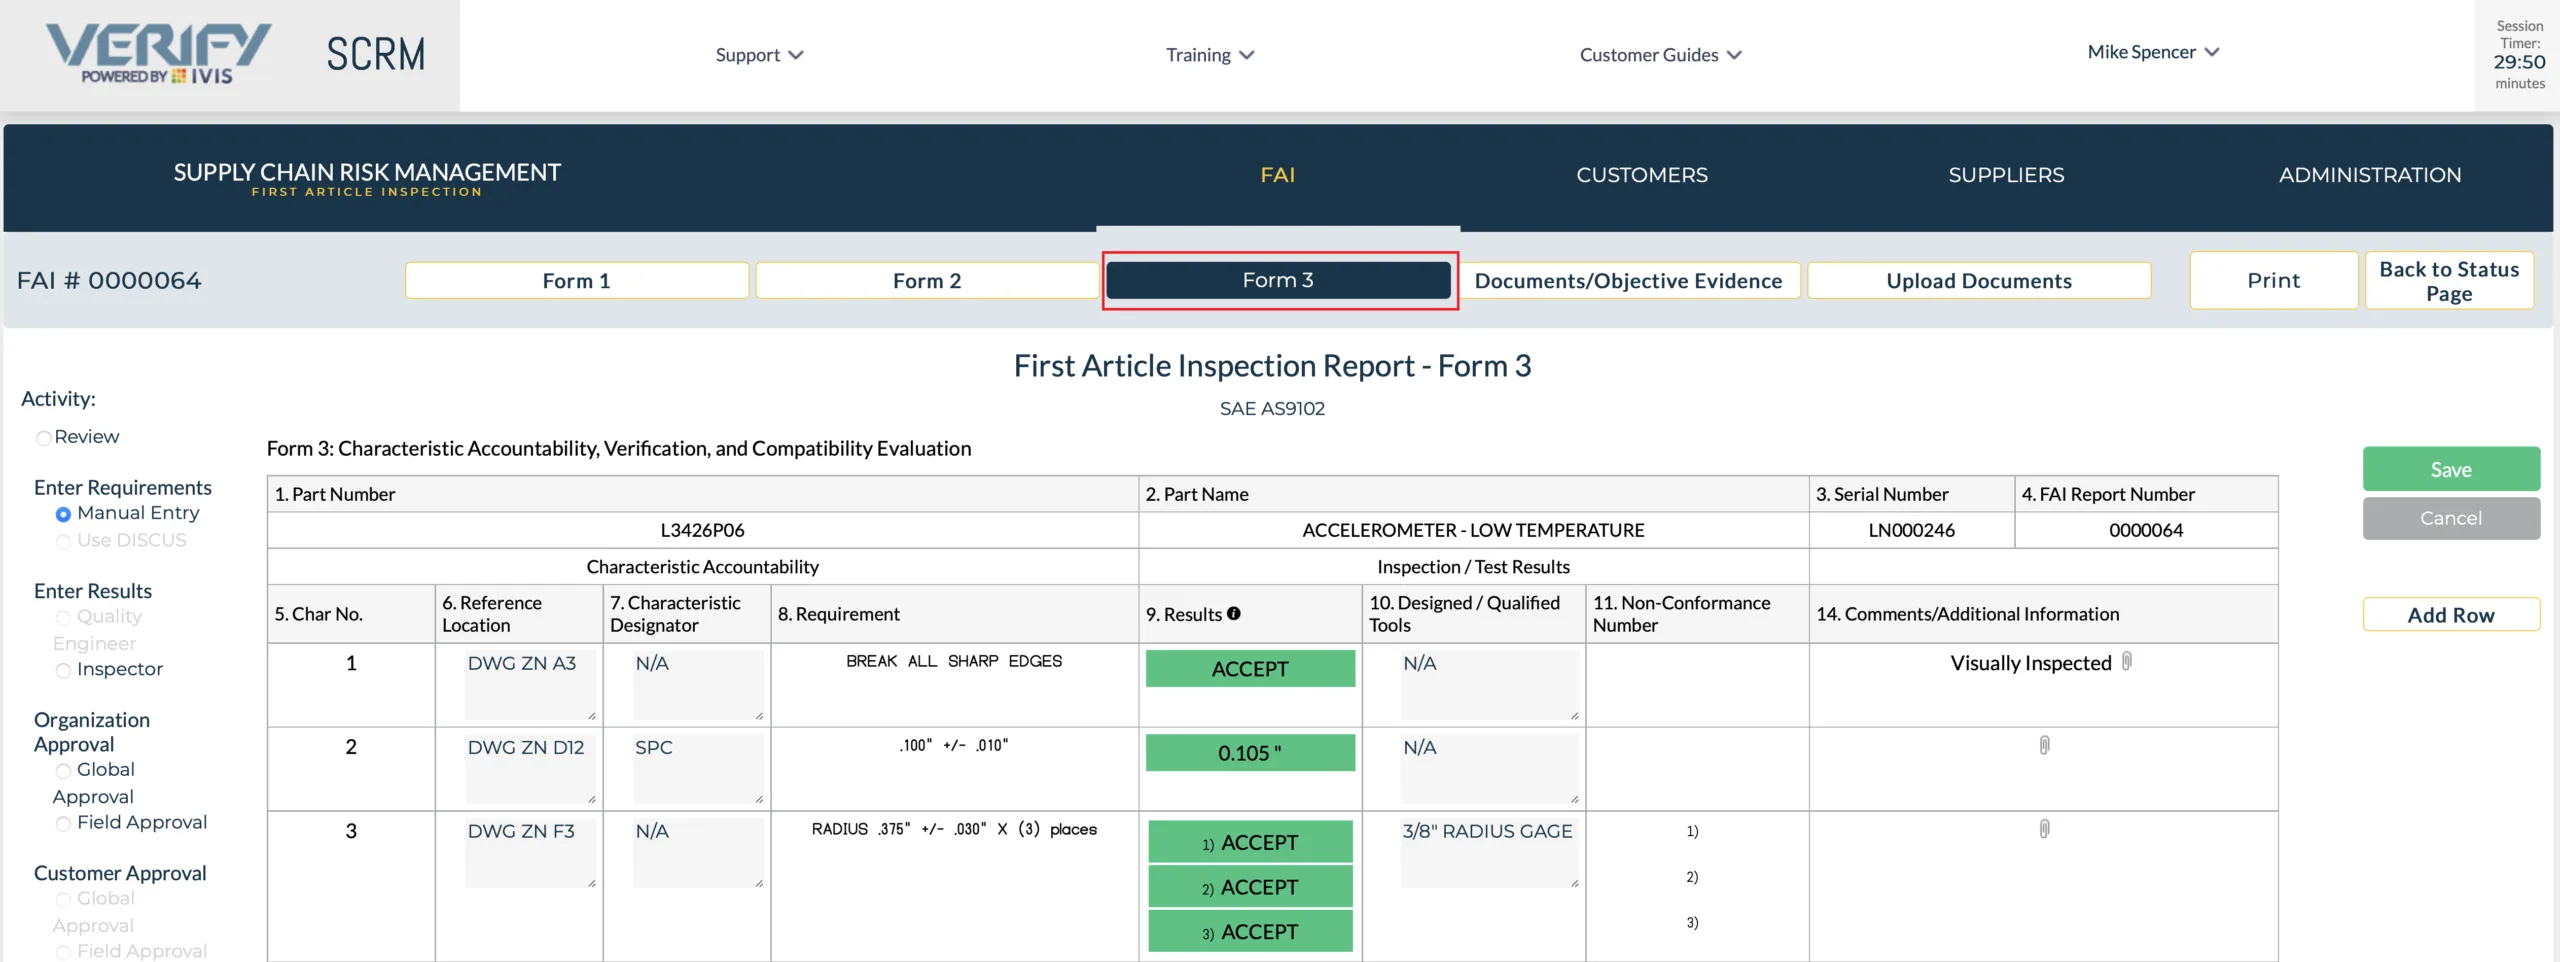Click the DWG ZN D12 reference location field

[x=530, y=769]
